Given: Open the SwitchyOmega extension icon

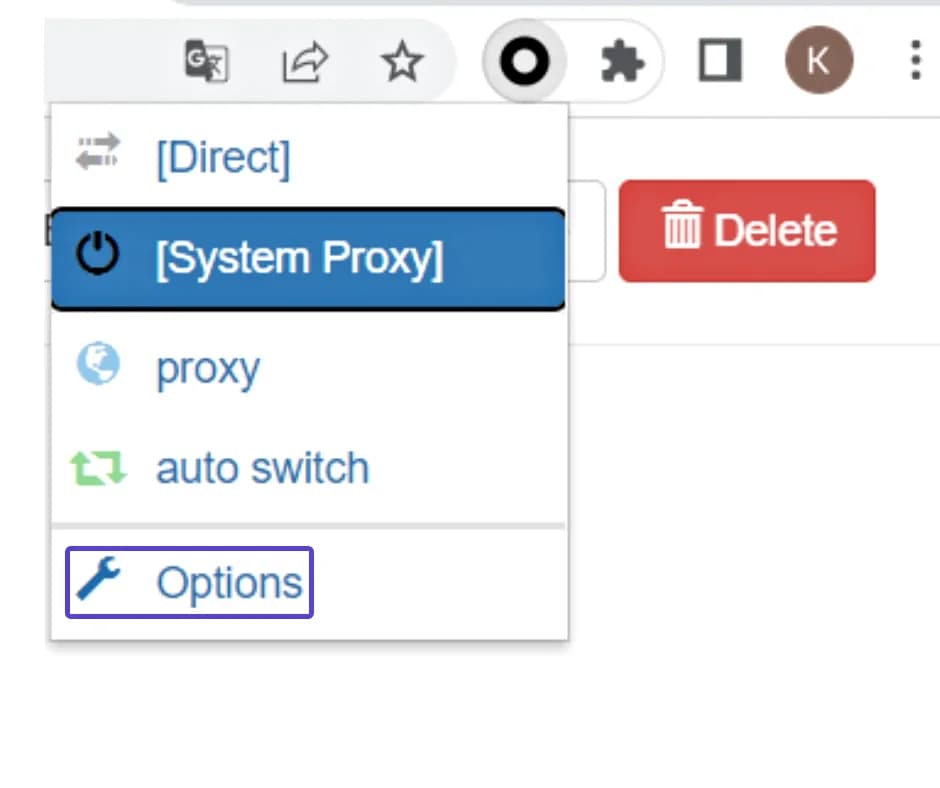Looking at the screenshot, I should tap(524, 61).
